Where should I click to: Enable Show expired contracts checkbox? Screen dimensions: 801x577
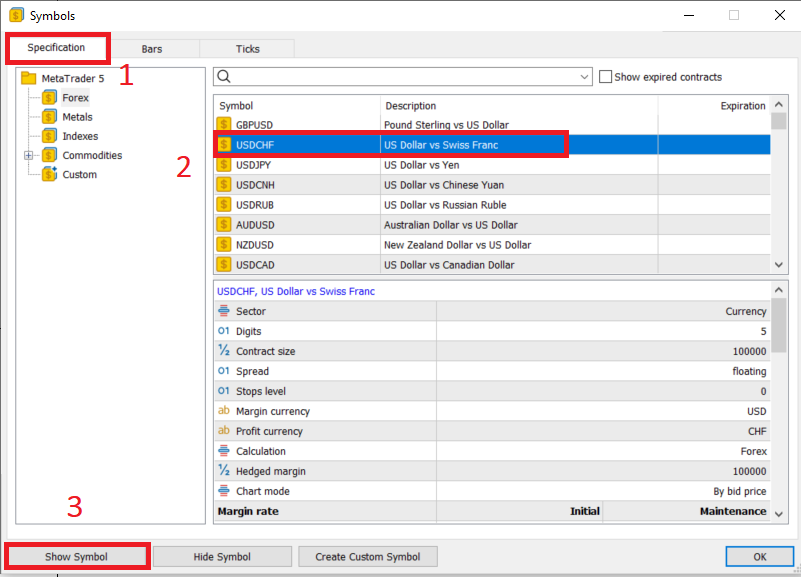pos(605,77)
